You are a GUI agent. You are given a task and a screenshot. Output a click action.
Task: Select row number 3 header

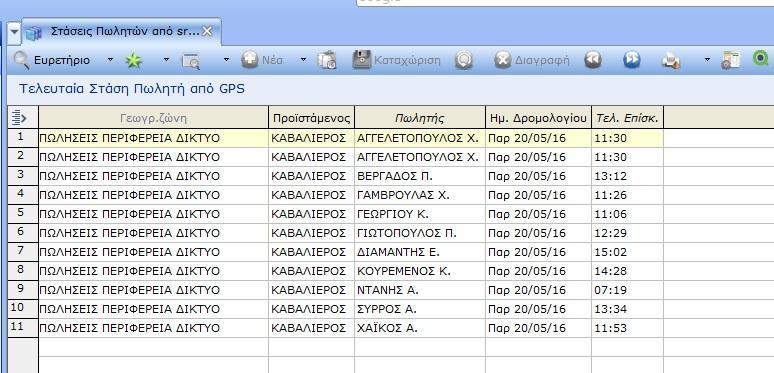[23, 176]
